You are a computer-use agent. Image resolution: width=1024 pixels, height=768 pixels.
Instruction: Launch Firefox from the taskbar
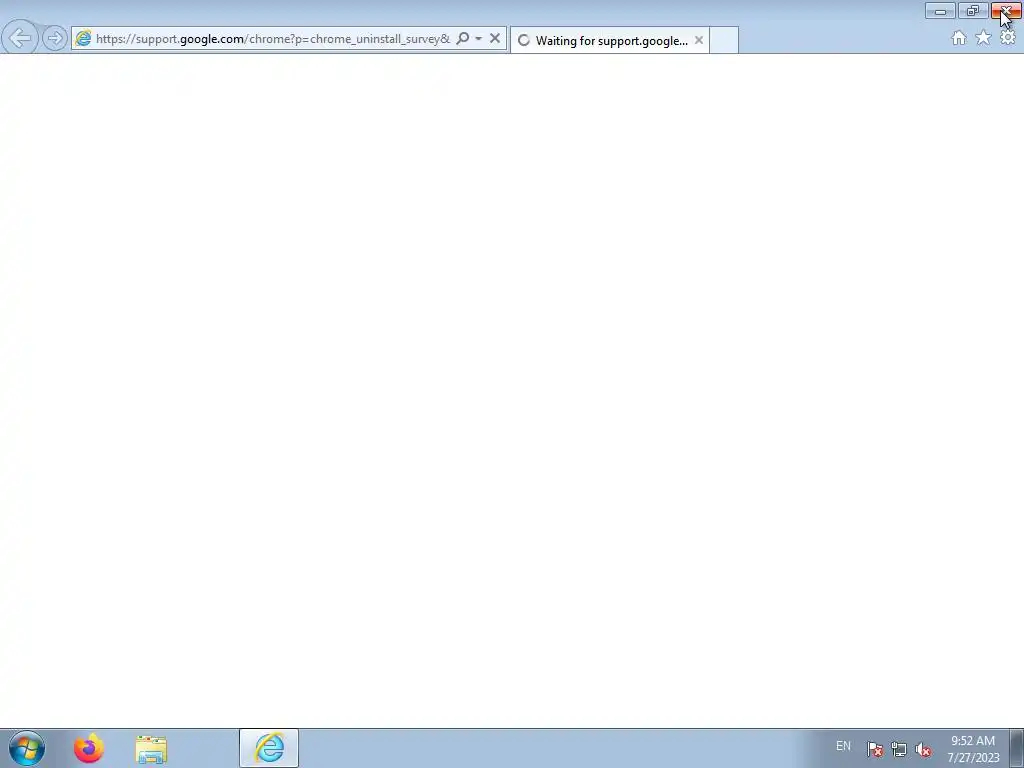[x=89, y=748]
